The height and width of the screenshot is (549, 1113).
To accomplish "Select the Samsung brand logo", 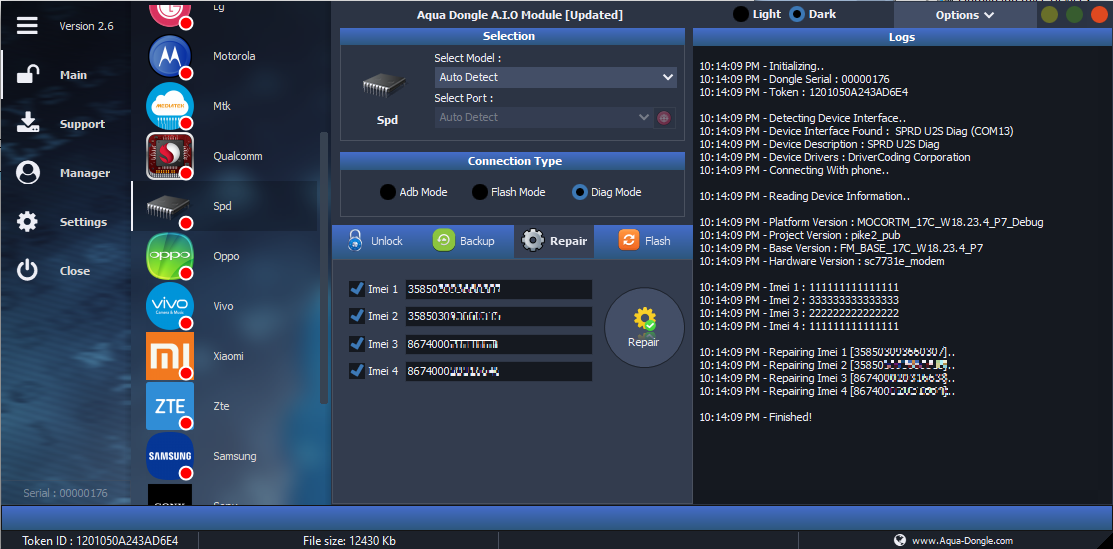I will pyautogui.click(x=170, y=456).
